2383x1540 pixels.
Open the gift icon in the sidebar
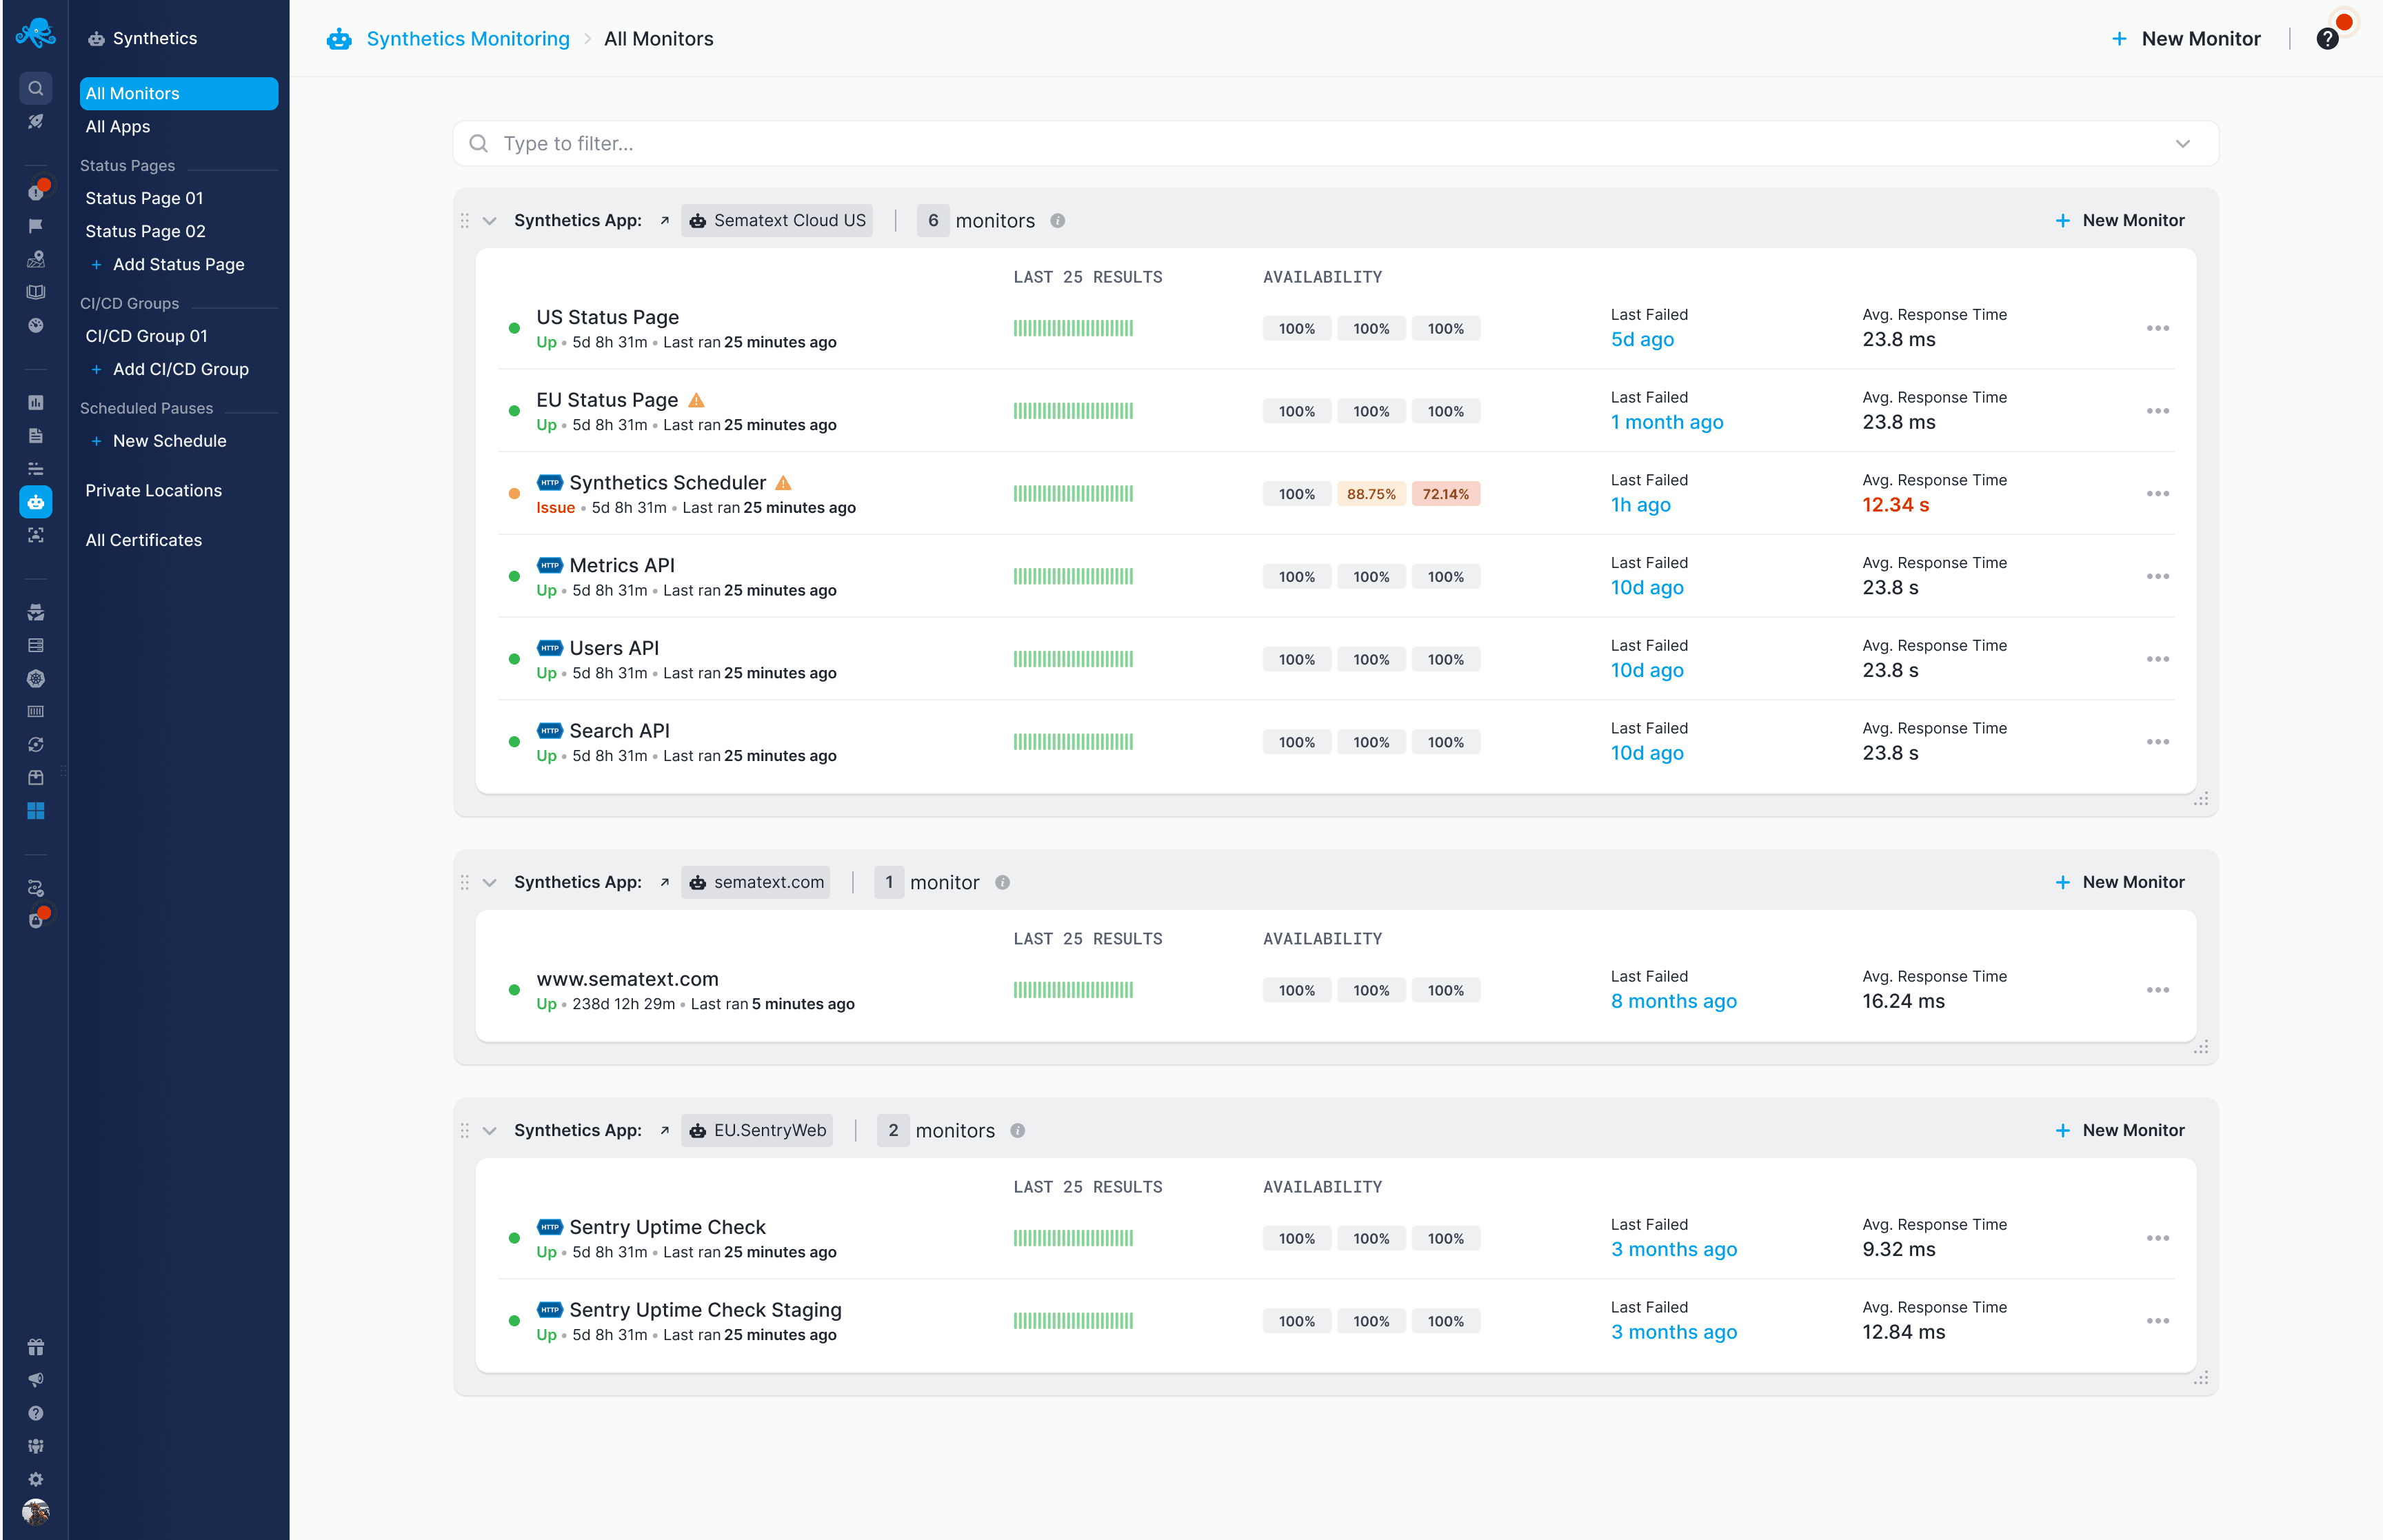35,1348
